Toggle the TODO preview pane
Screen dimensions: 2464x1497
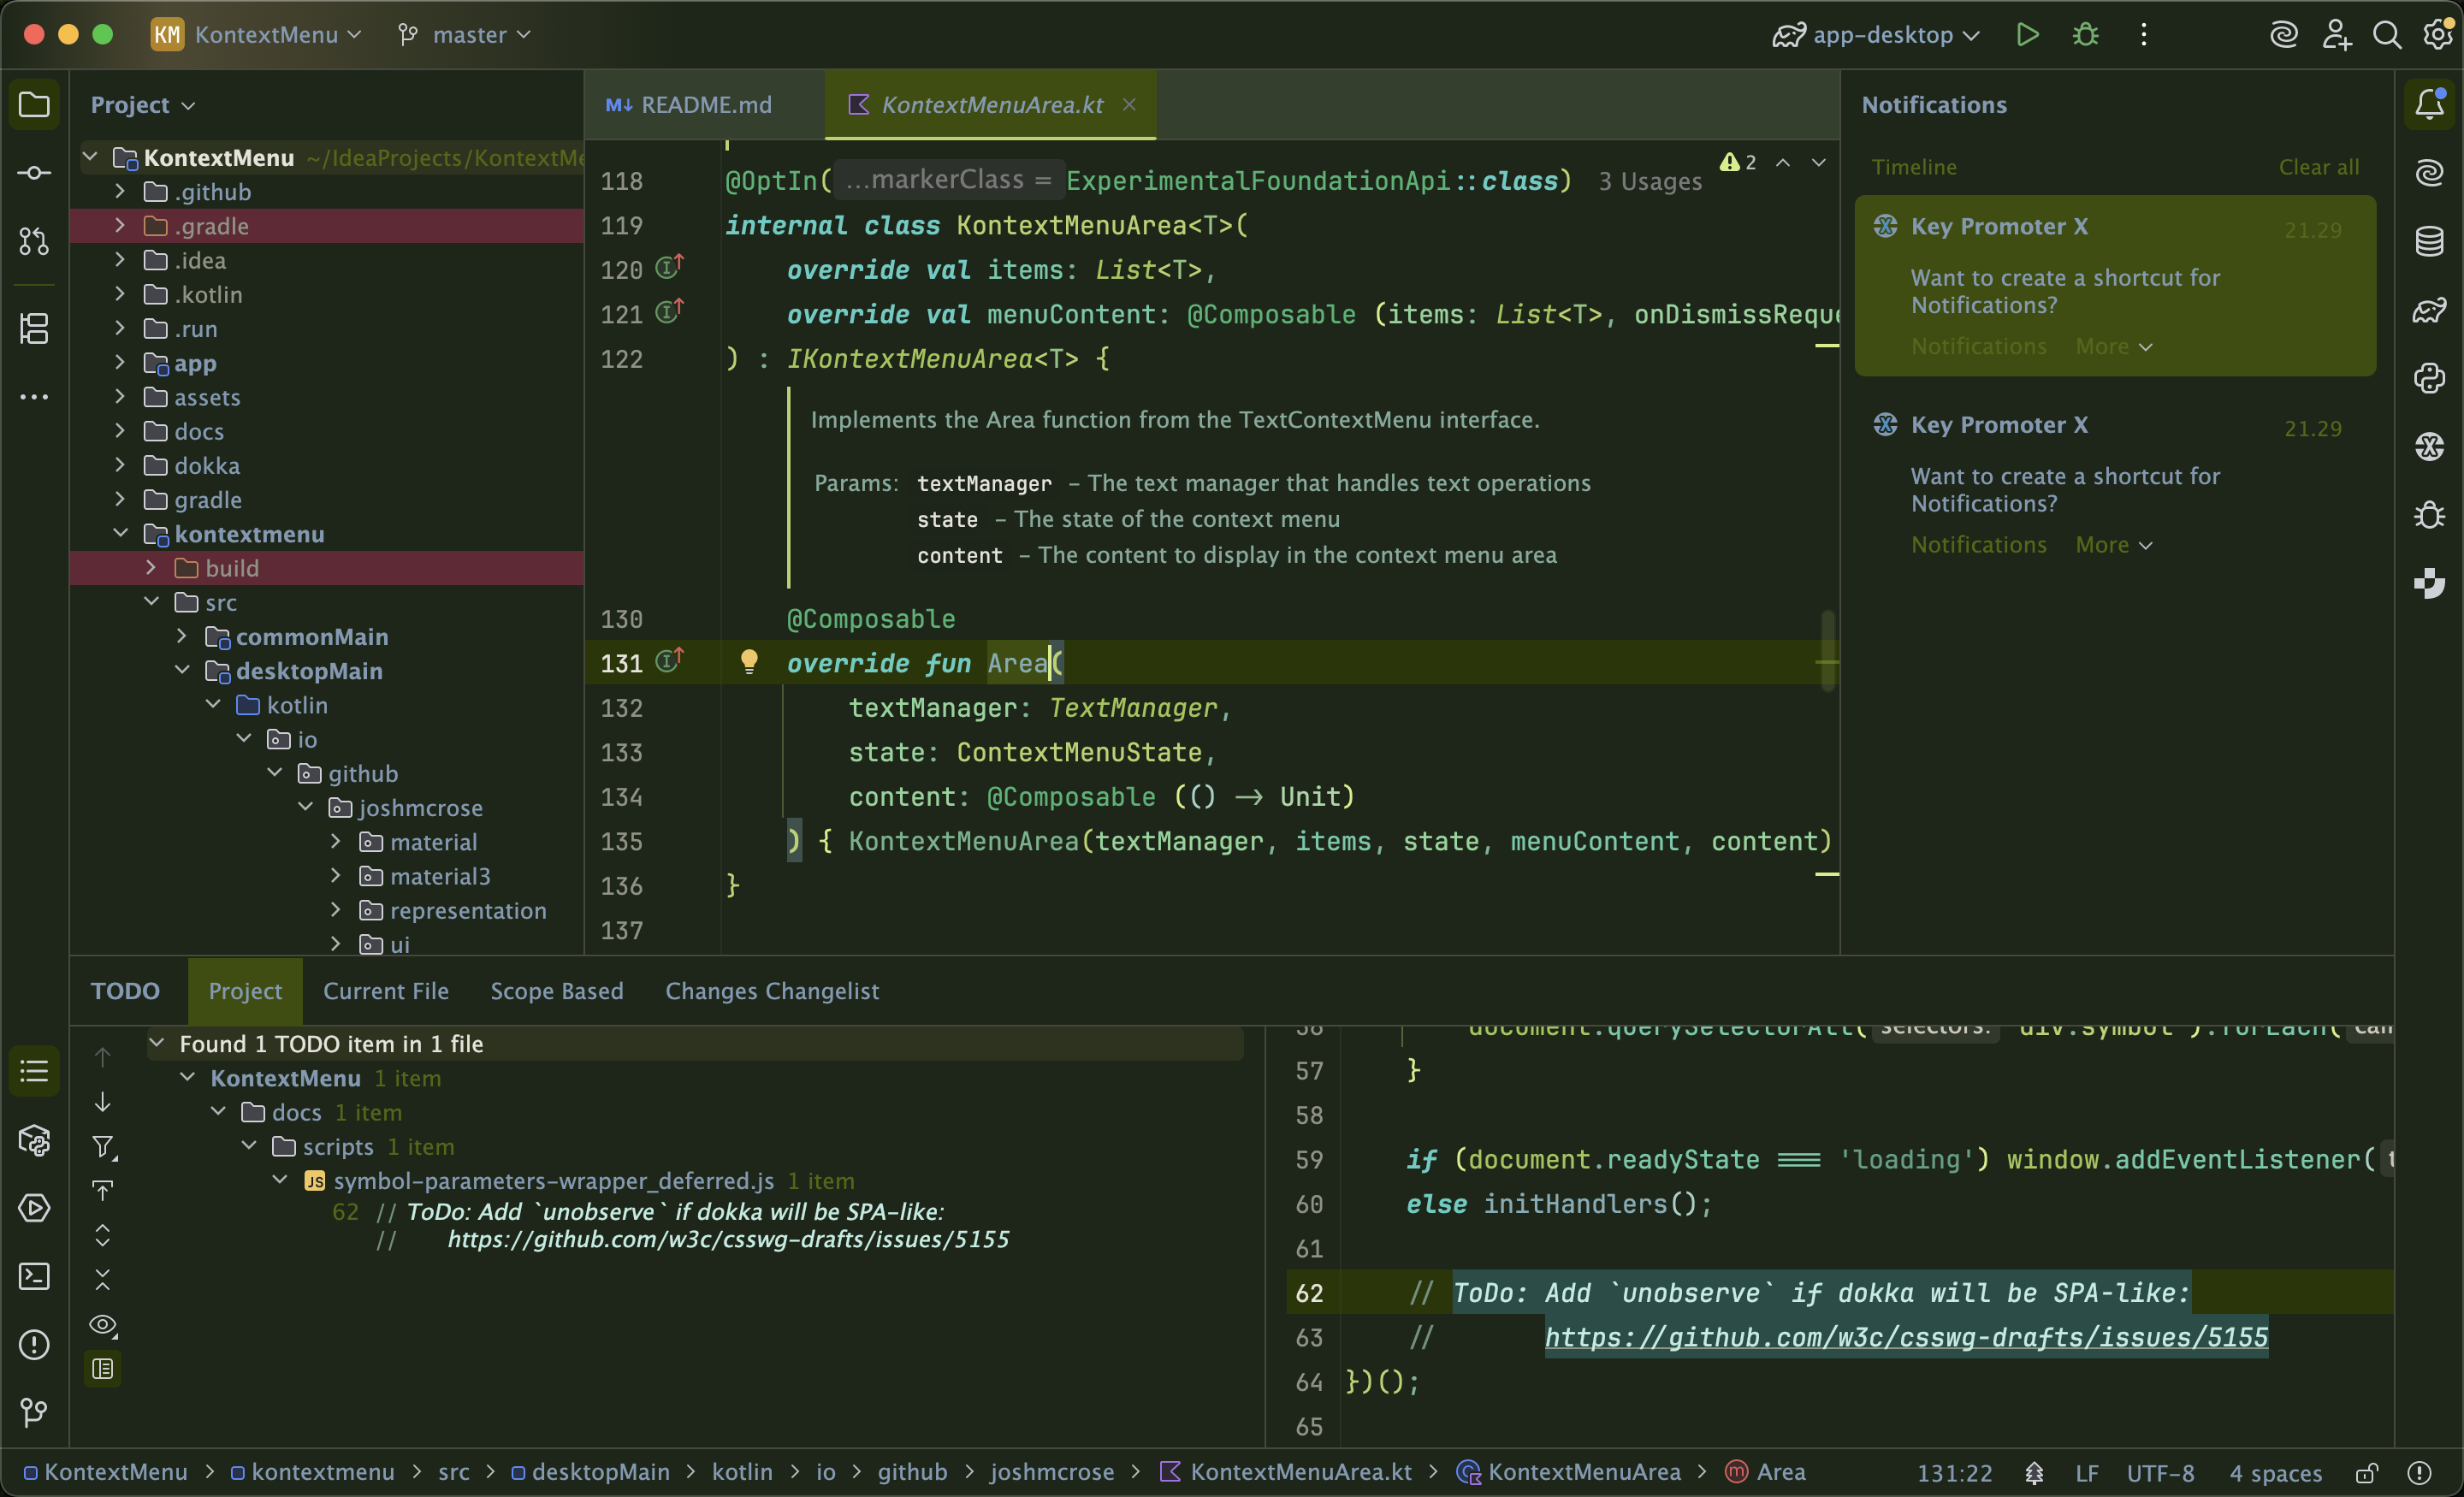coord(102,1368)
